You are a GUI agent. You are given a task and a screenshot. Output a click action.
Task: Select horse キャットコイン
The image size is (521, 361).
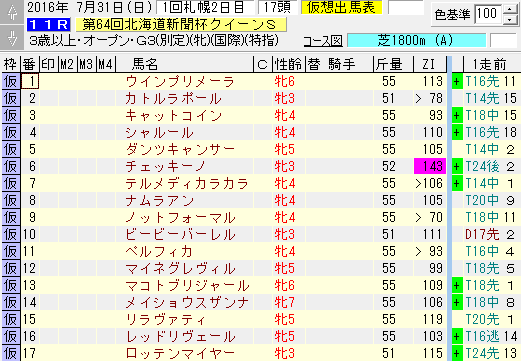(x=174, y=116)
